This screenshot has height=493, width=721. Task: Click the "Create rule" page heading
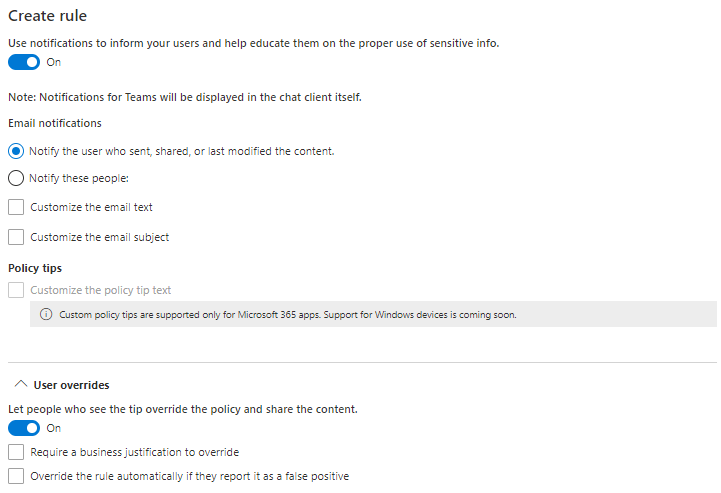coord(47,16)
